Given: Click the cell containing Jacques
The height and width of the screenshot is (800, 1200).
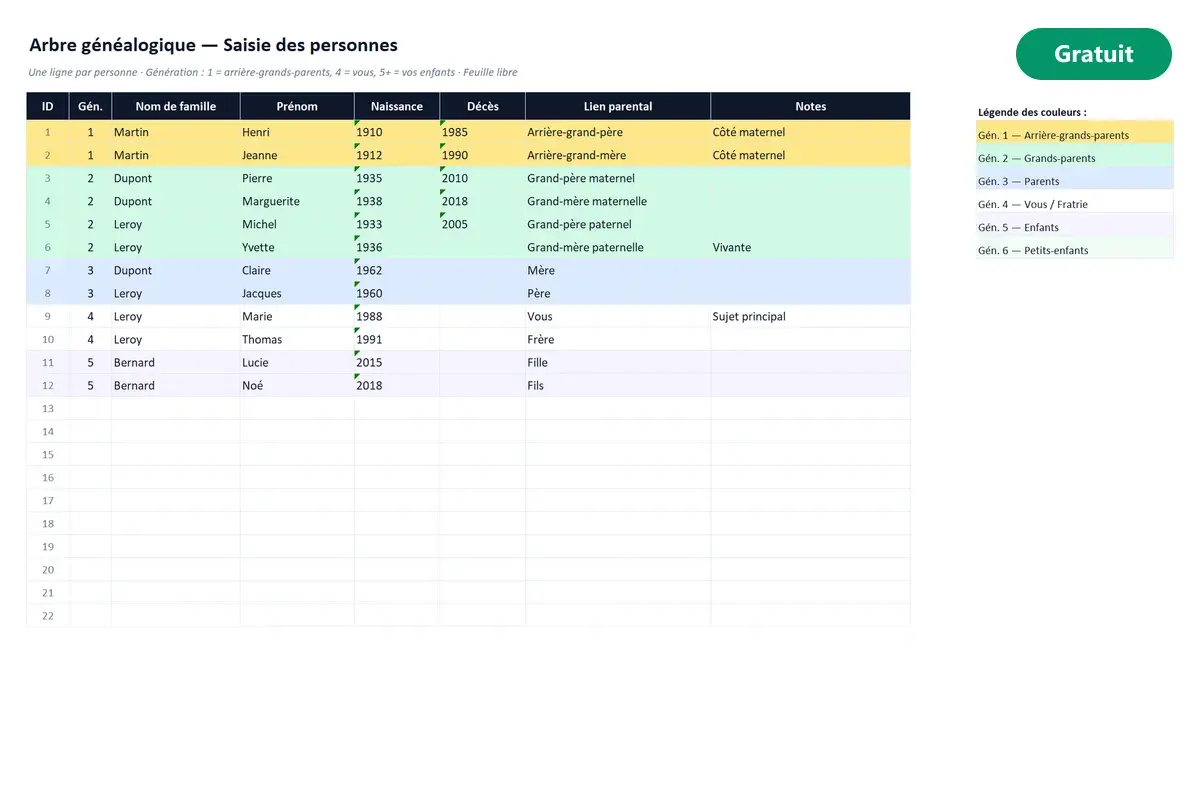Looking at the screenshot, I should (x=297, y=293).
